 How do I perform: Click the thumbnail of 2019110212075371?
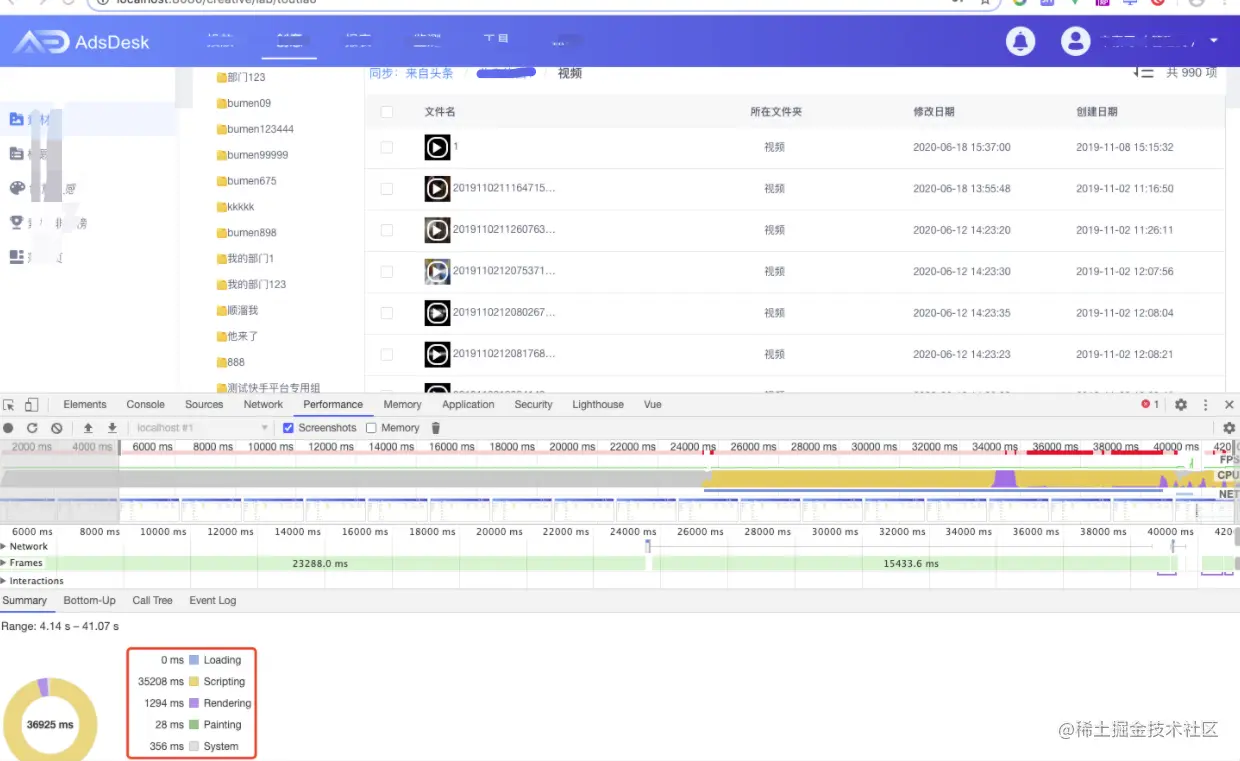(x=437, y=271)
